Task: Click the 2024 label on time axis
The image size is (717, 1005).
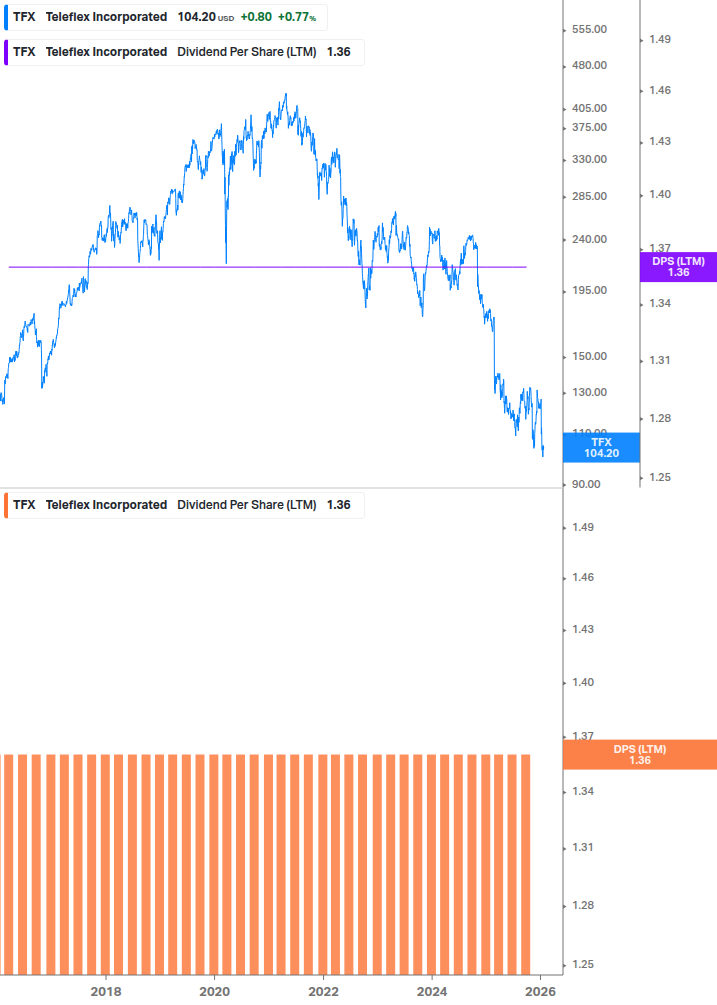Action: (432, 992)
